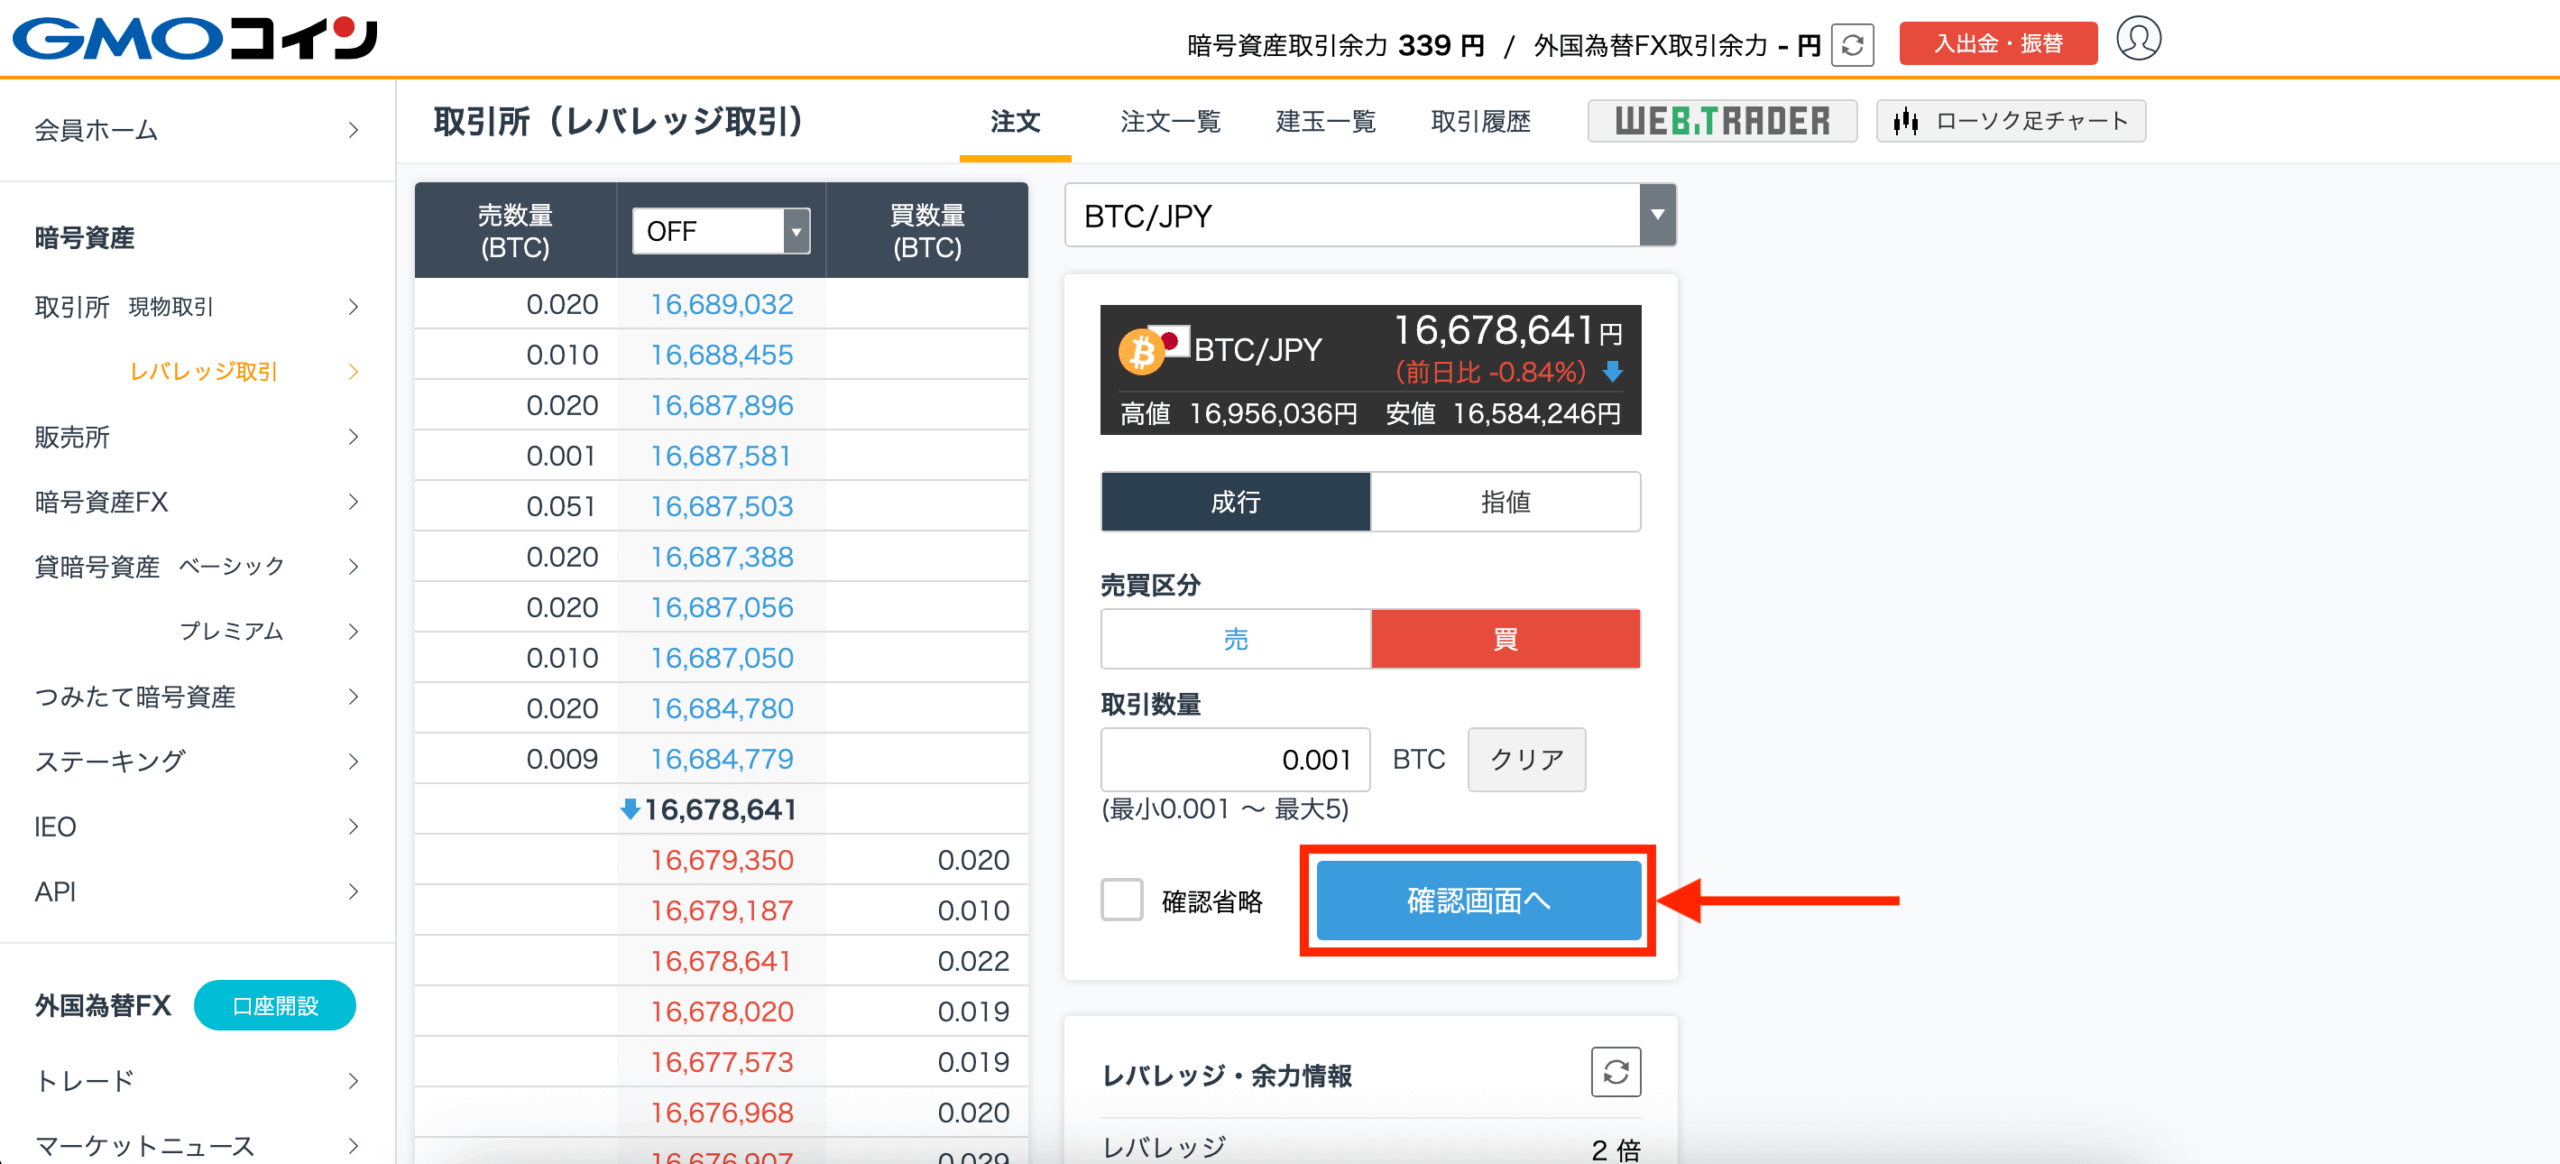The image size is (2560, 1164).
Task: Click the 入出金・振替 button
Action: 1997,44
